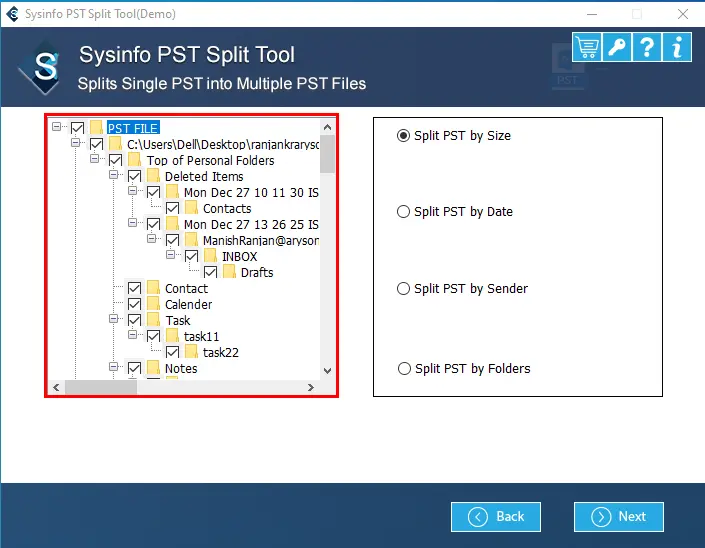Click the folder icon beside task22
Screen dimensions: 705x548
pos(192,352)
